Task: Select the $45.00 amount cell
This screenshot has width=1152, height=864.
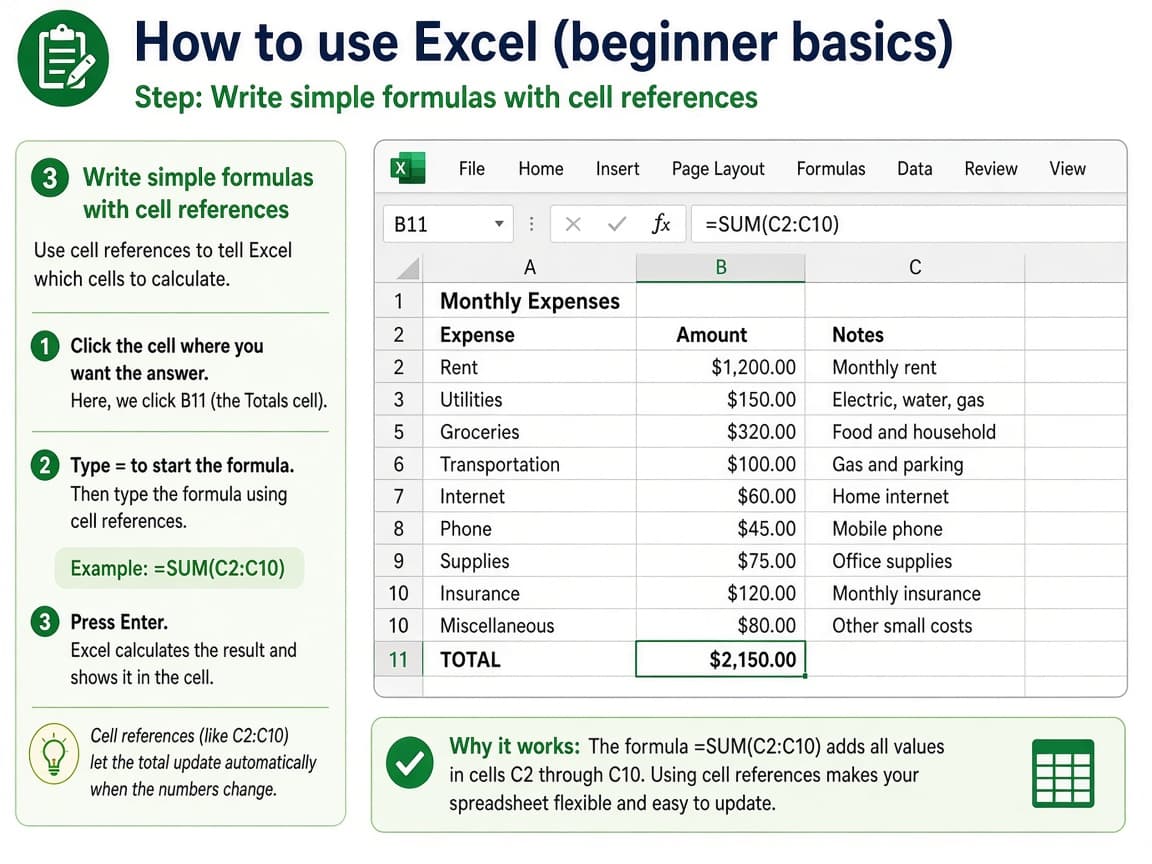Action: [721, 529]
